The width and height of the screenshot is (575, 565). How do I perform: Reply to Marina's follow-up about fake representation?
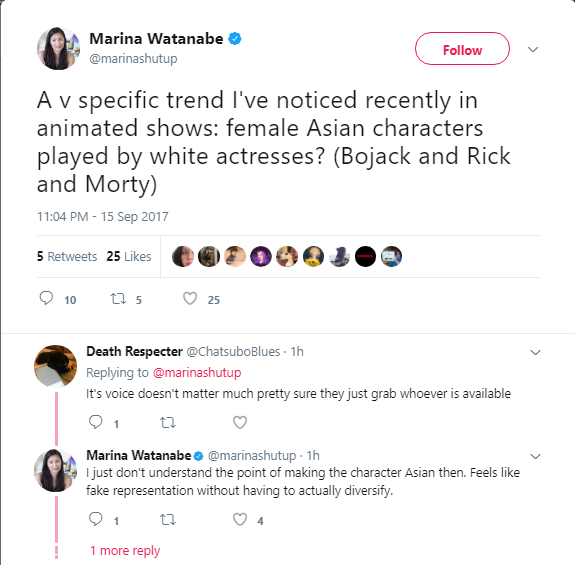click(96, 519)
